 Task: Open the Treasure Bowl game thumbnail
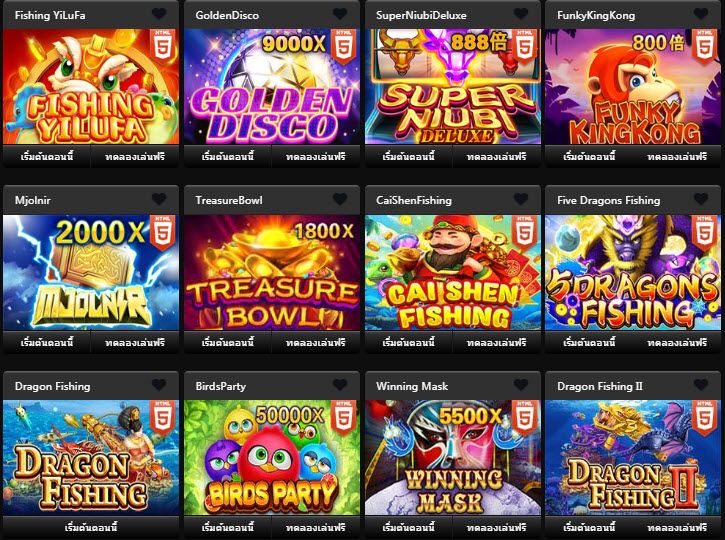pyautogui.click(x=272, y=272)
